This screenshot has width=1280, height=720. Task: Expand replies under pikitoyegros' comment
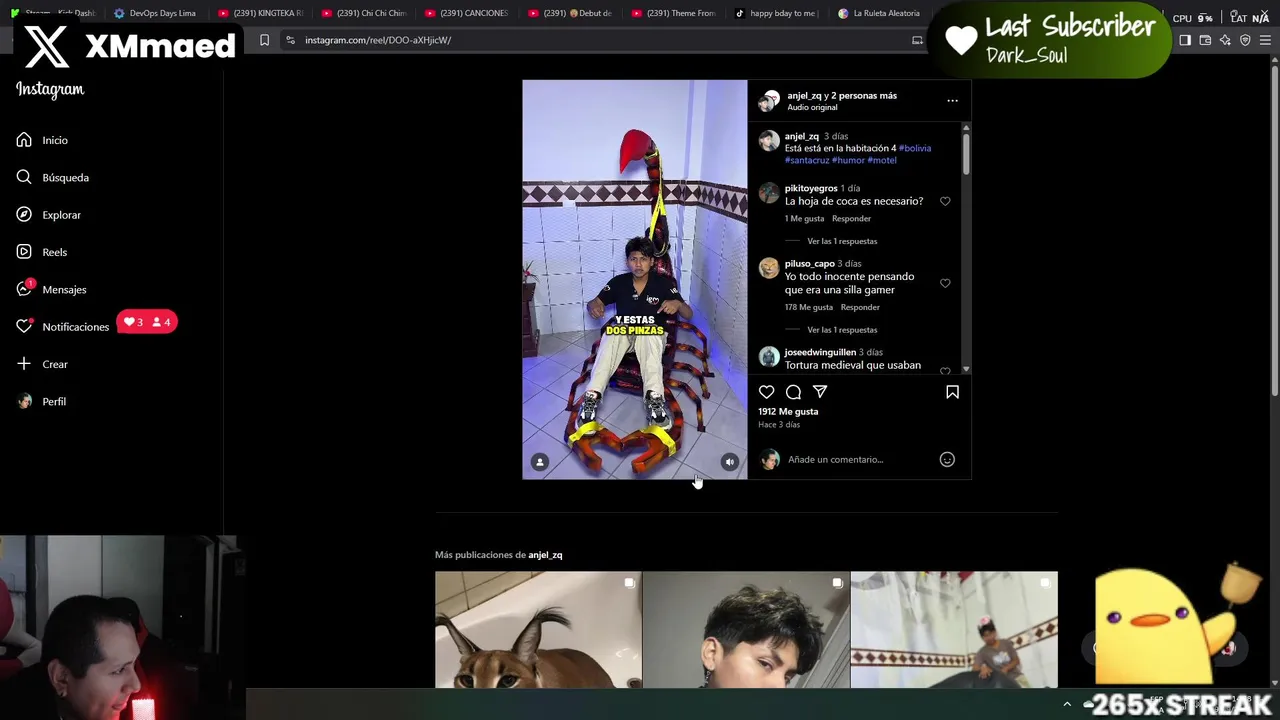click(x=842, y=241)
